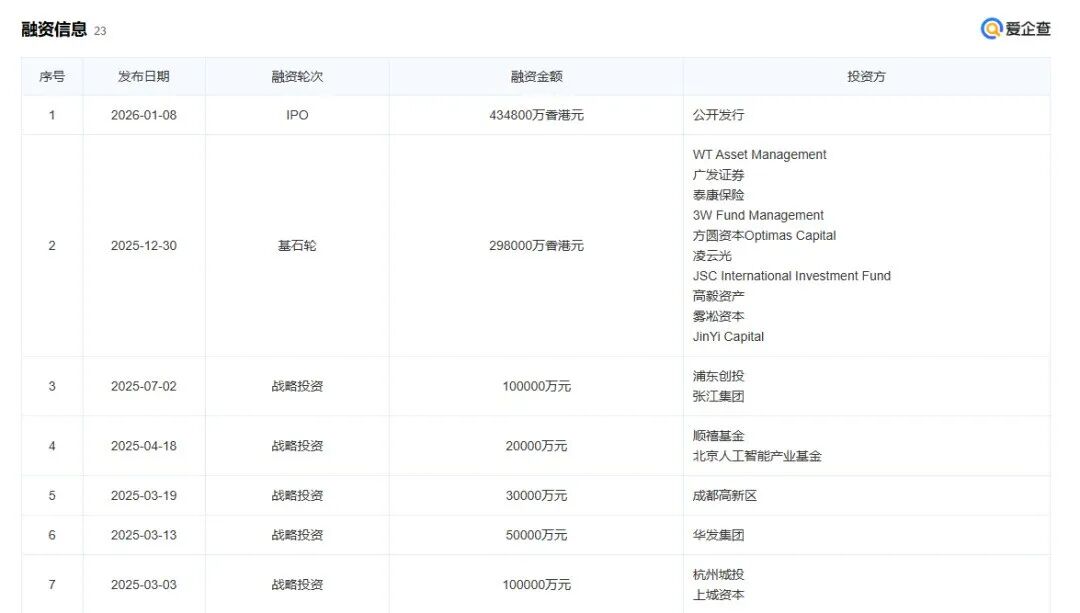Click 战略投资 in the 2025-04-18 row
Image resolution: width=1080 pixels, height=613 pixels.
(x=297, y=446)
